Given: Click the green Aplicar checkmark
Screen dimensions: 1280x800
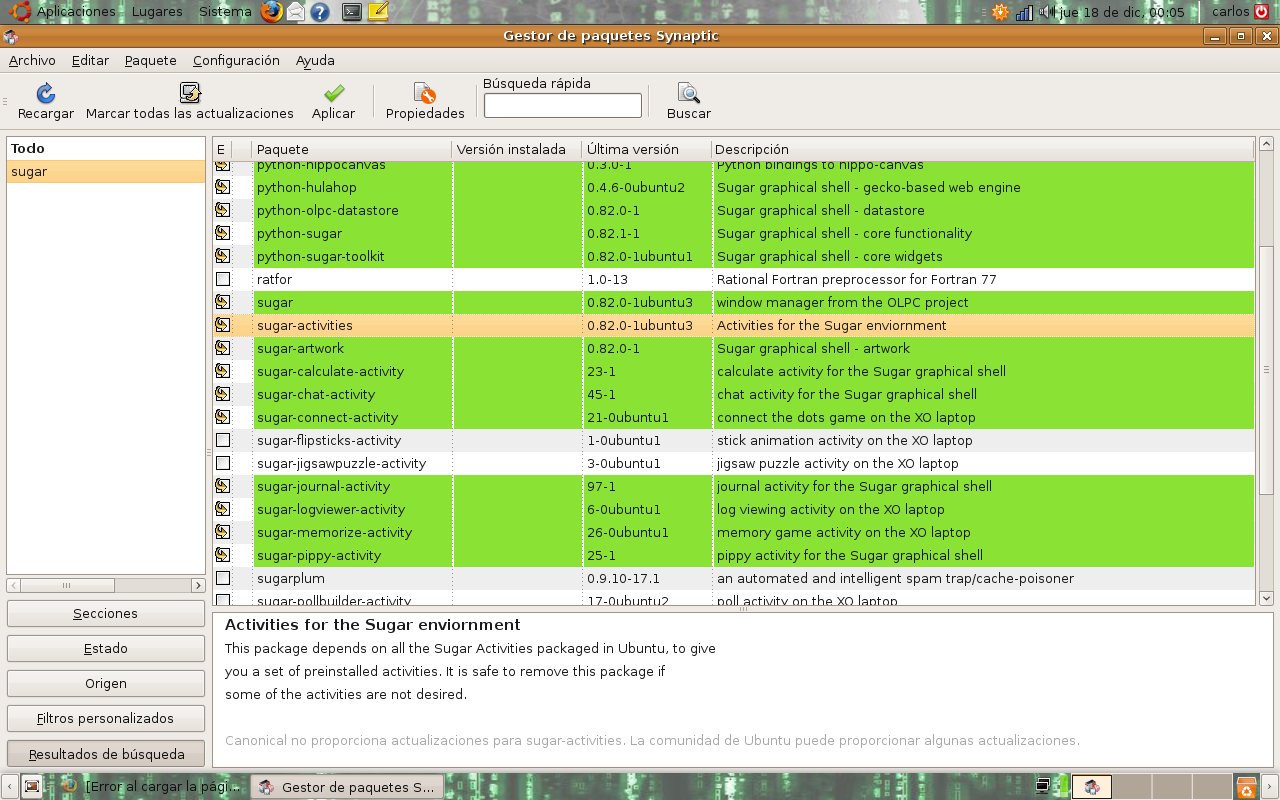Looking at the screenshot, I should pyautogui.click(x=334, y=93).
